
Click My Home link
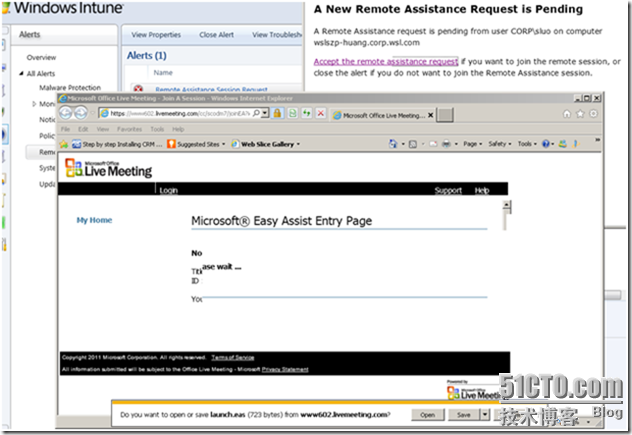click(94, 220)
